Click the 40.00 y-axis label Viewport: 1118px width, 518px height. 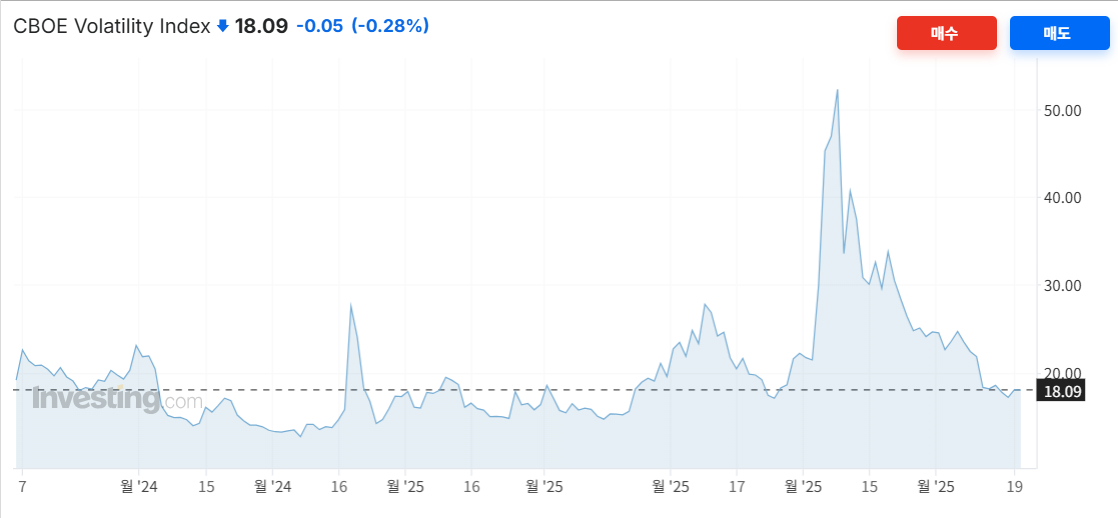(x=1062, y=198)
